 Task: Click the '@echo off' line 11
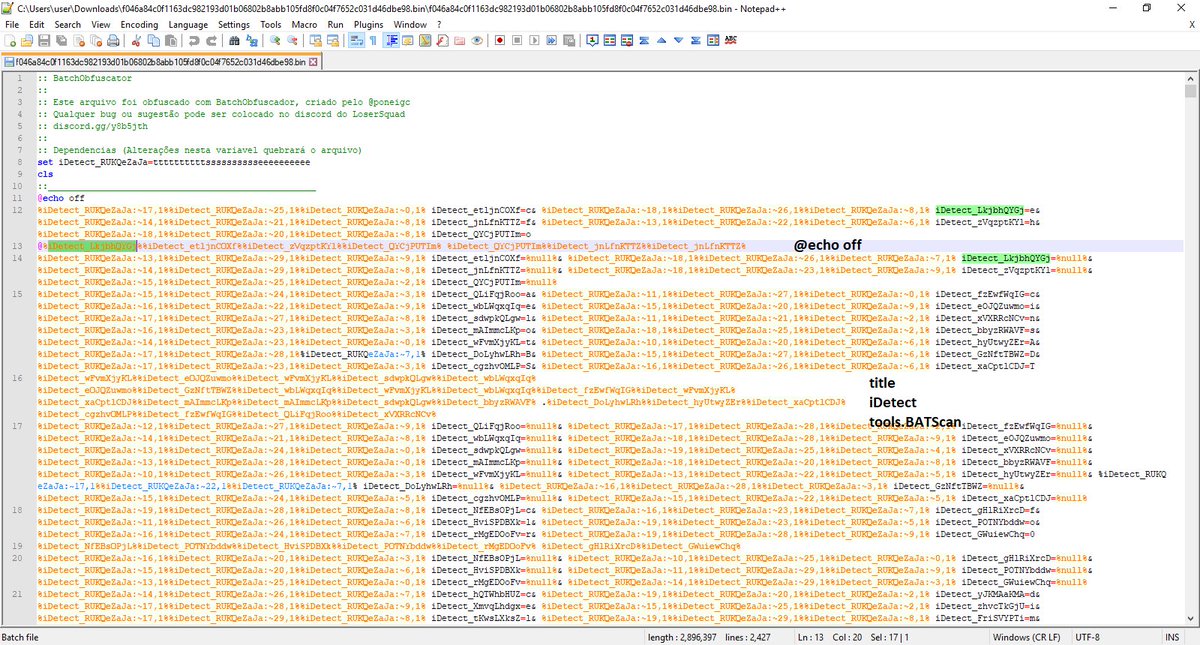tap(61, 198)
